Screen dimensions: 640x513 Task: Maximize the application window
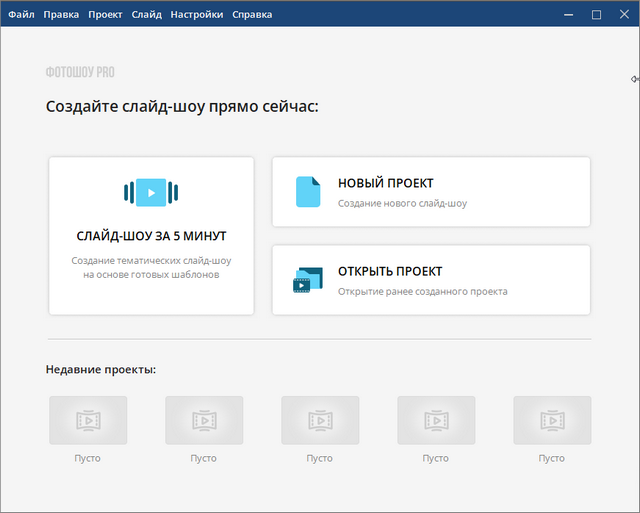(597, 14)
